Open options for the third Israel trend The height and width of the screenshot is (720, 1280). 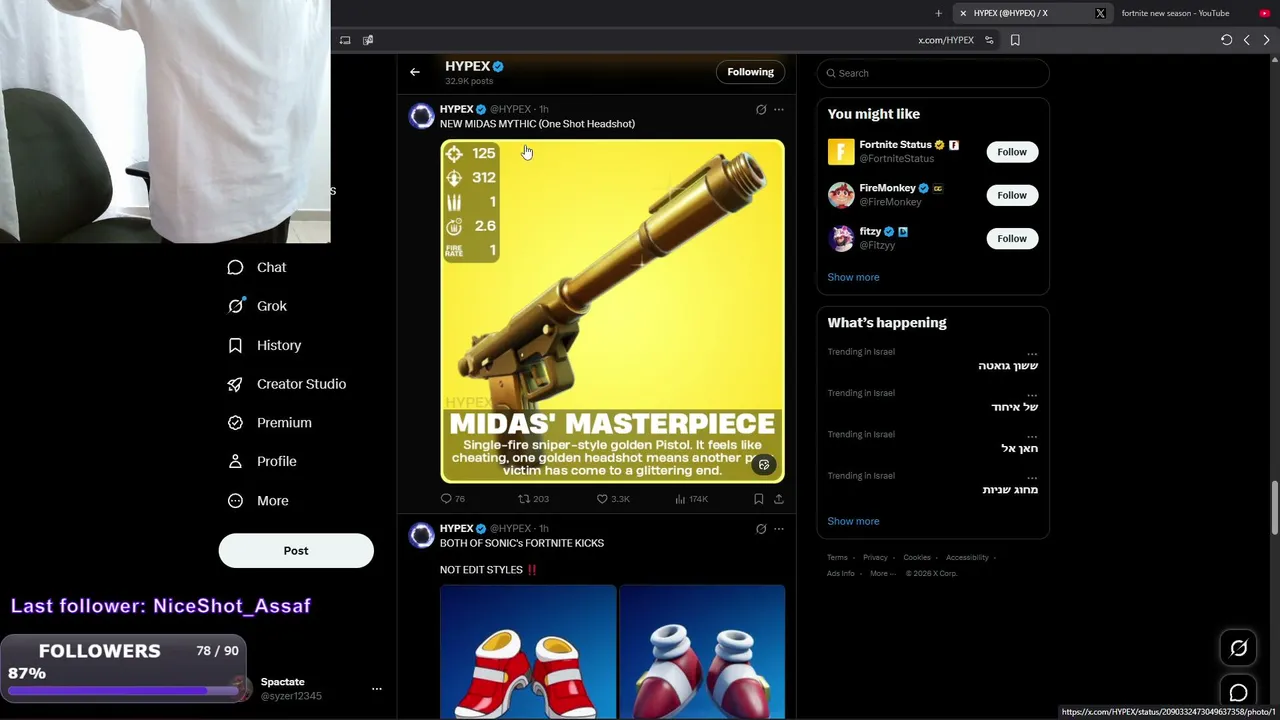[1032, 435]
